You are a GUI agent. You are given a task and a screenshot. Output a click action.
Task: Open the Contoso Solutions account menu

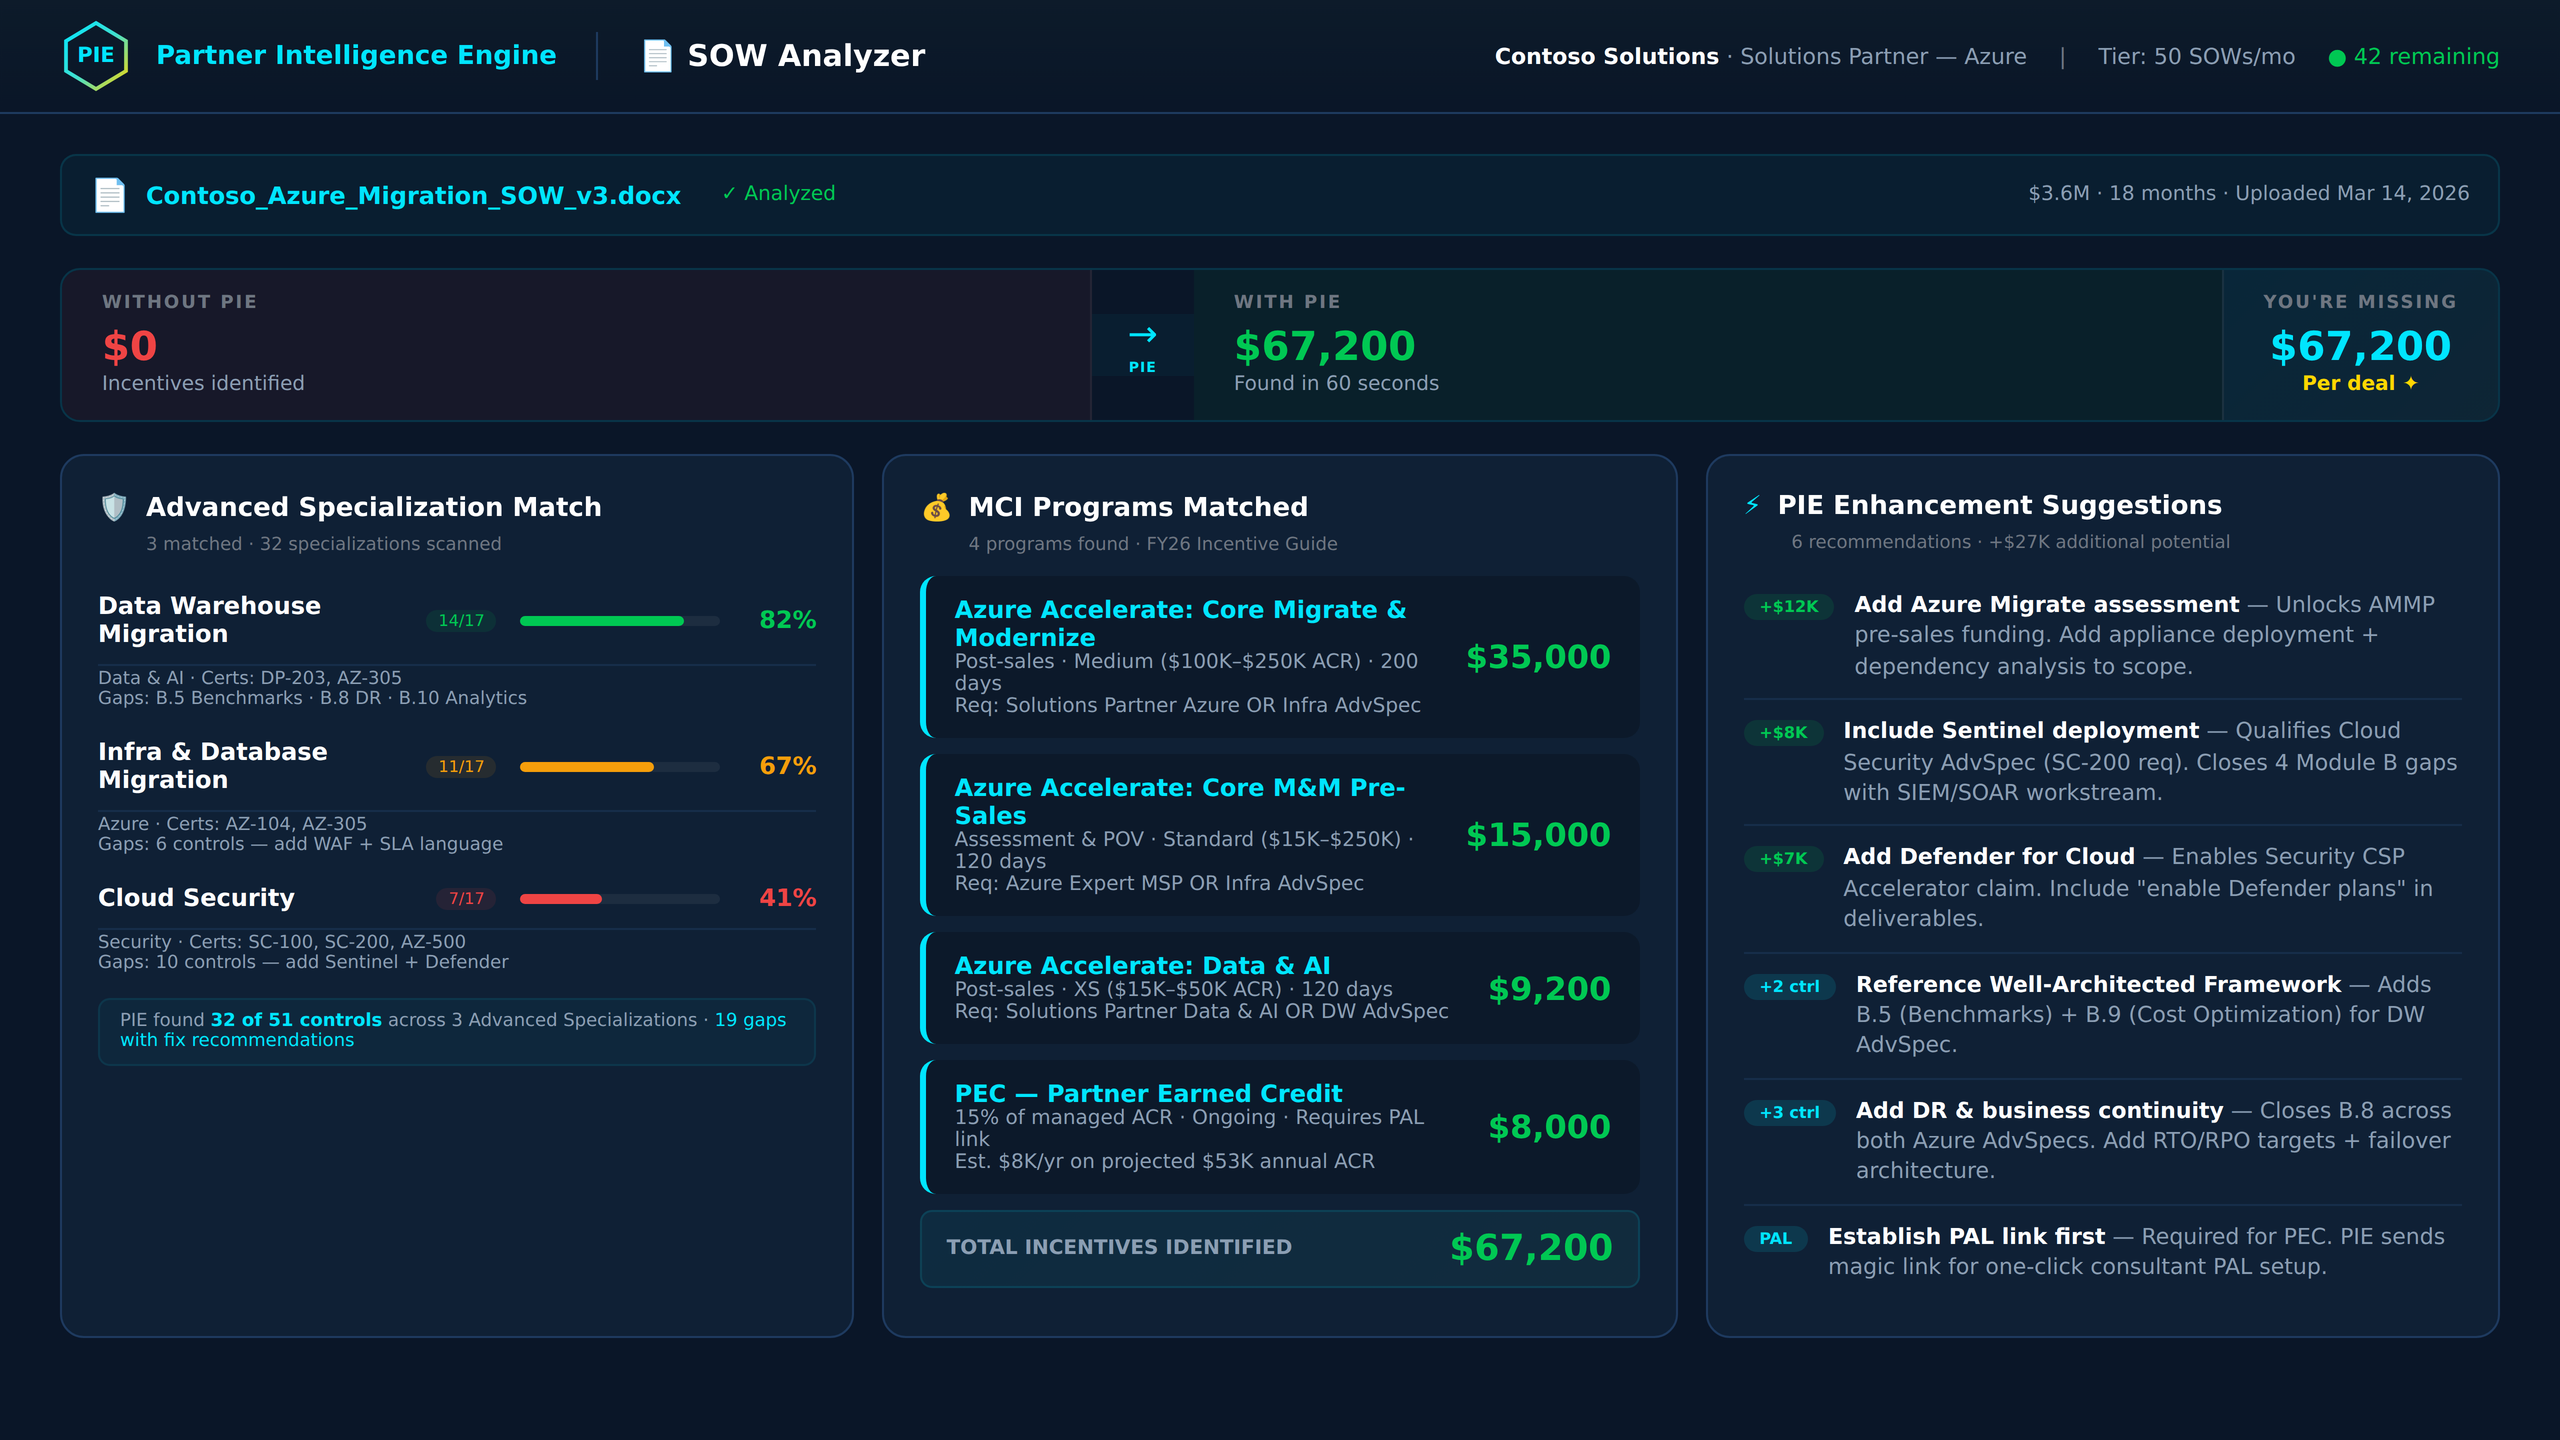point(1605,56)
